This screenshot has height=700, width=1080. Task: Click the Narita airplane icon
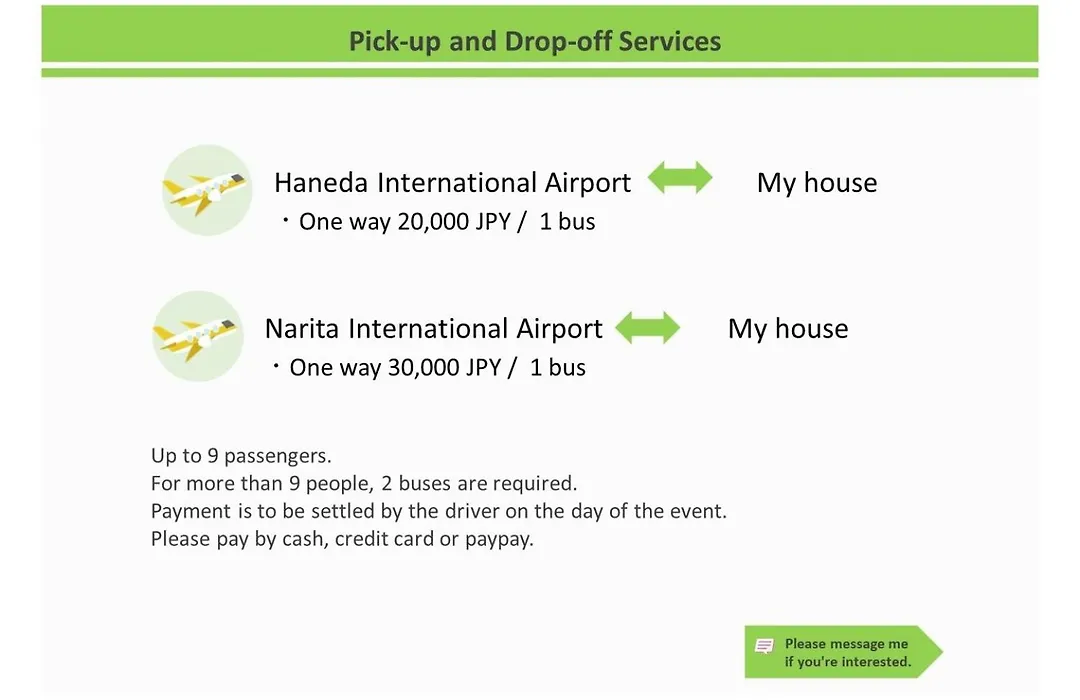coord(198,336)
